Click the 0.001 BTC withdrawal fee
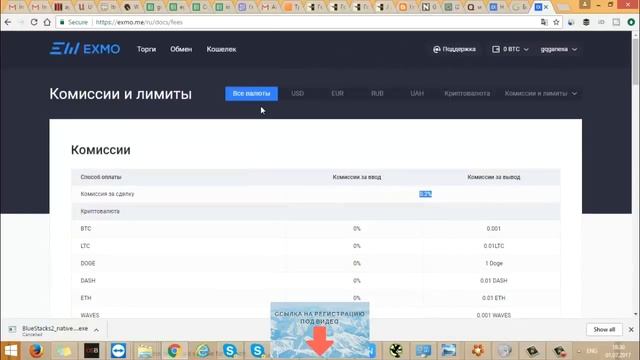The image size is (640, 360). point(493,229)
